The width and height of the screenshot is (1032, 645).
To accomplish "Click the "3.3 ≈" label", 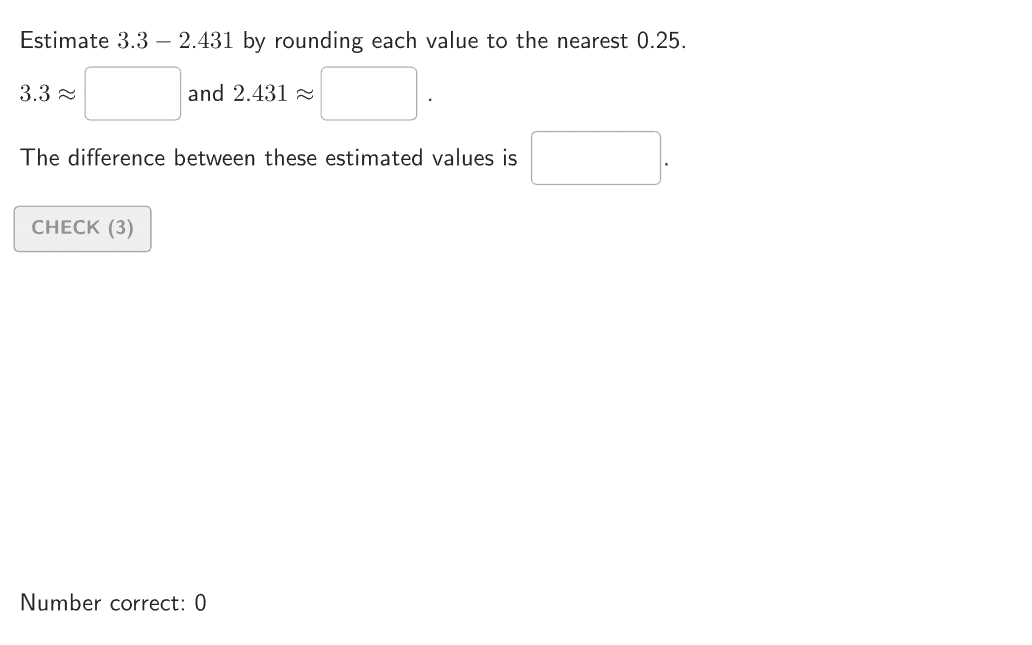I will tap(48, 94).
